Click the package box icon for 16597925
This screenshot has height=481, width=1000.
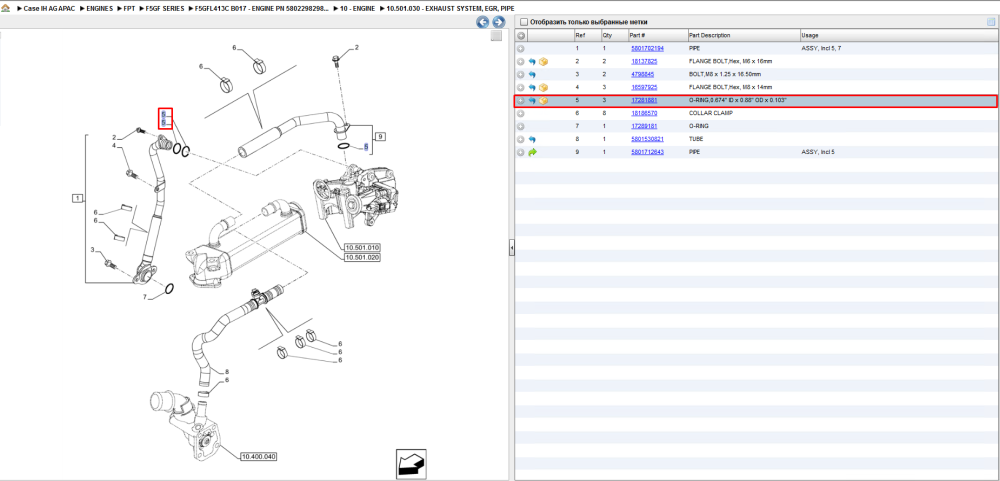coord(543,87)
